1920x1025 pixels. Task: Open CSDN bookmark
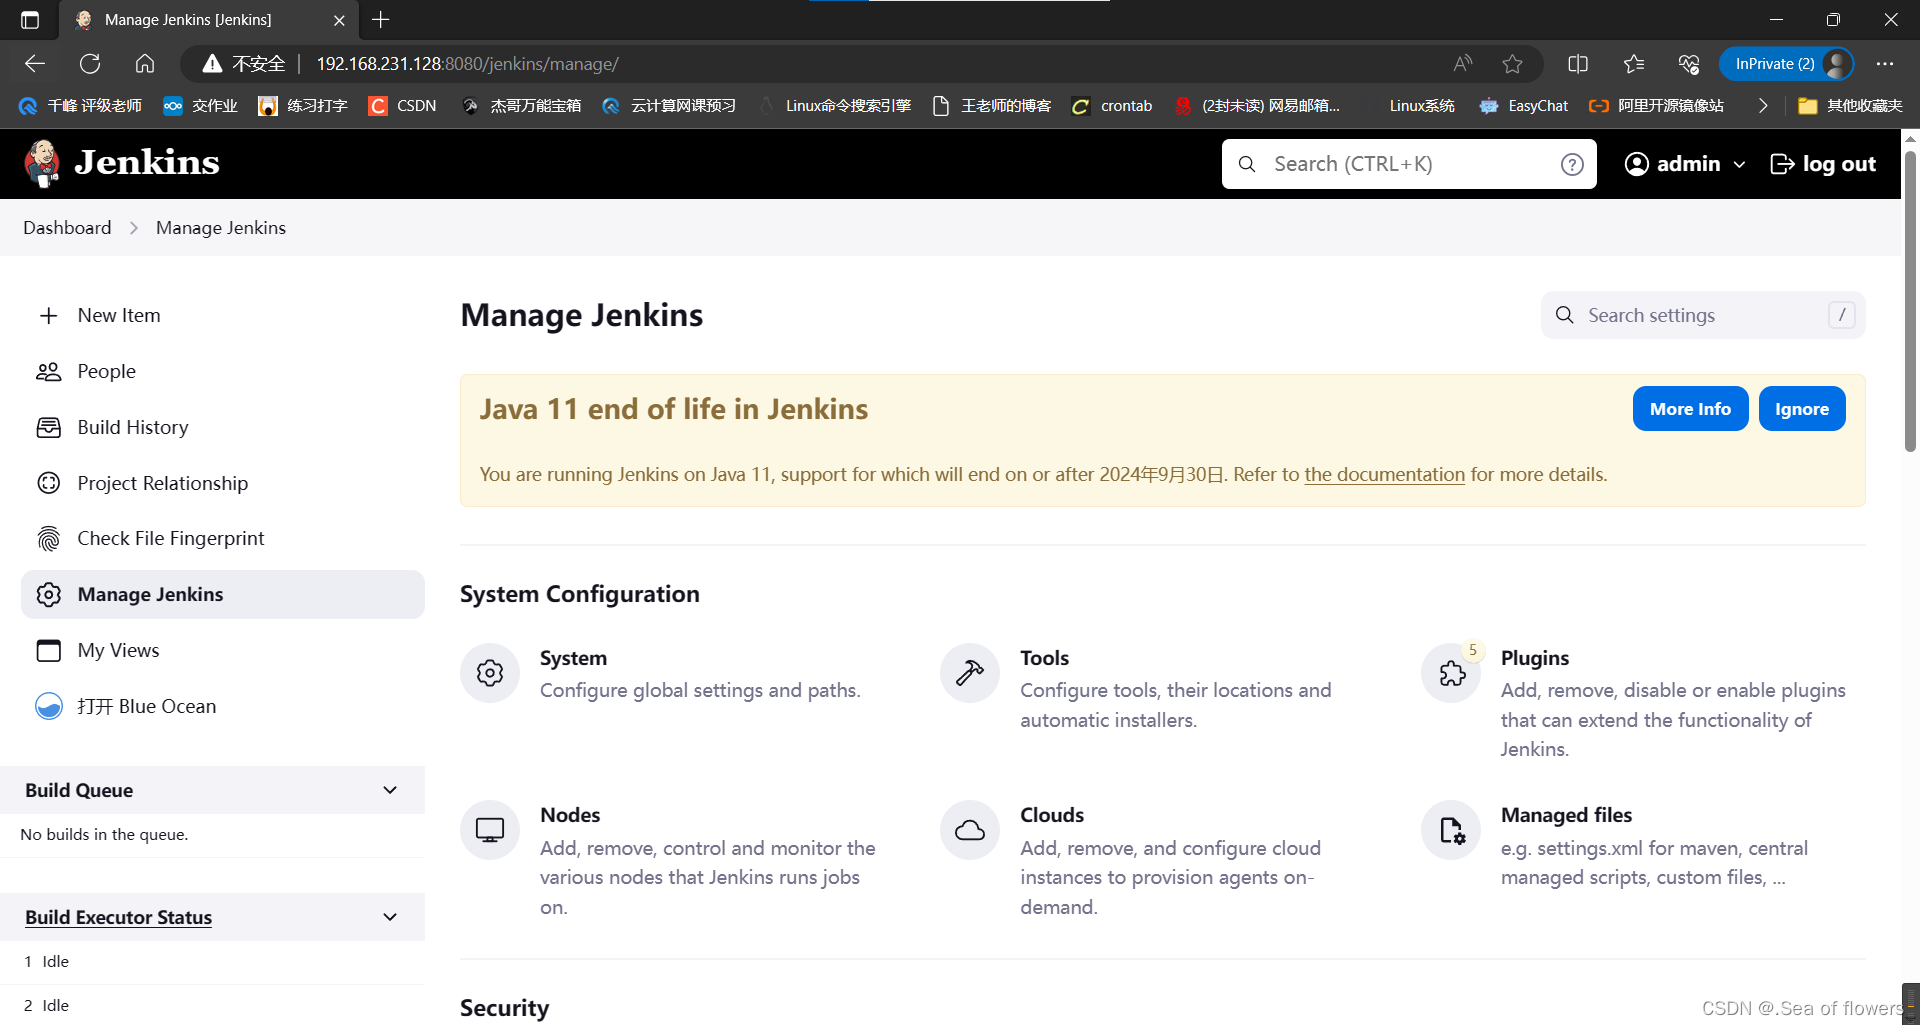click(x=403, y=105)
